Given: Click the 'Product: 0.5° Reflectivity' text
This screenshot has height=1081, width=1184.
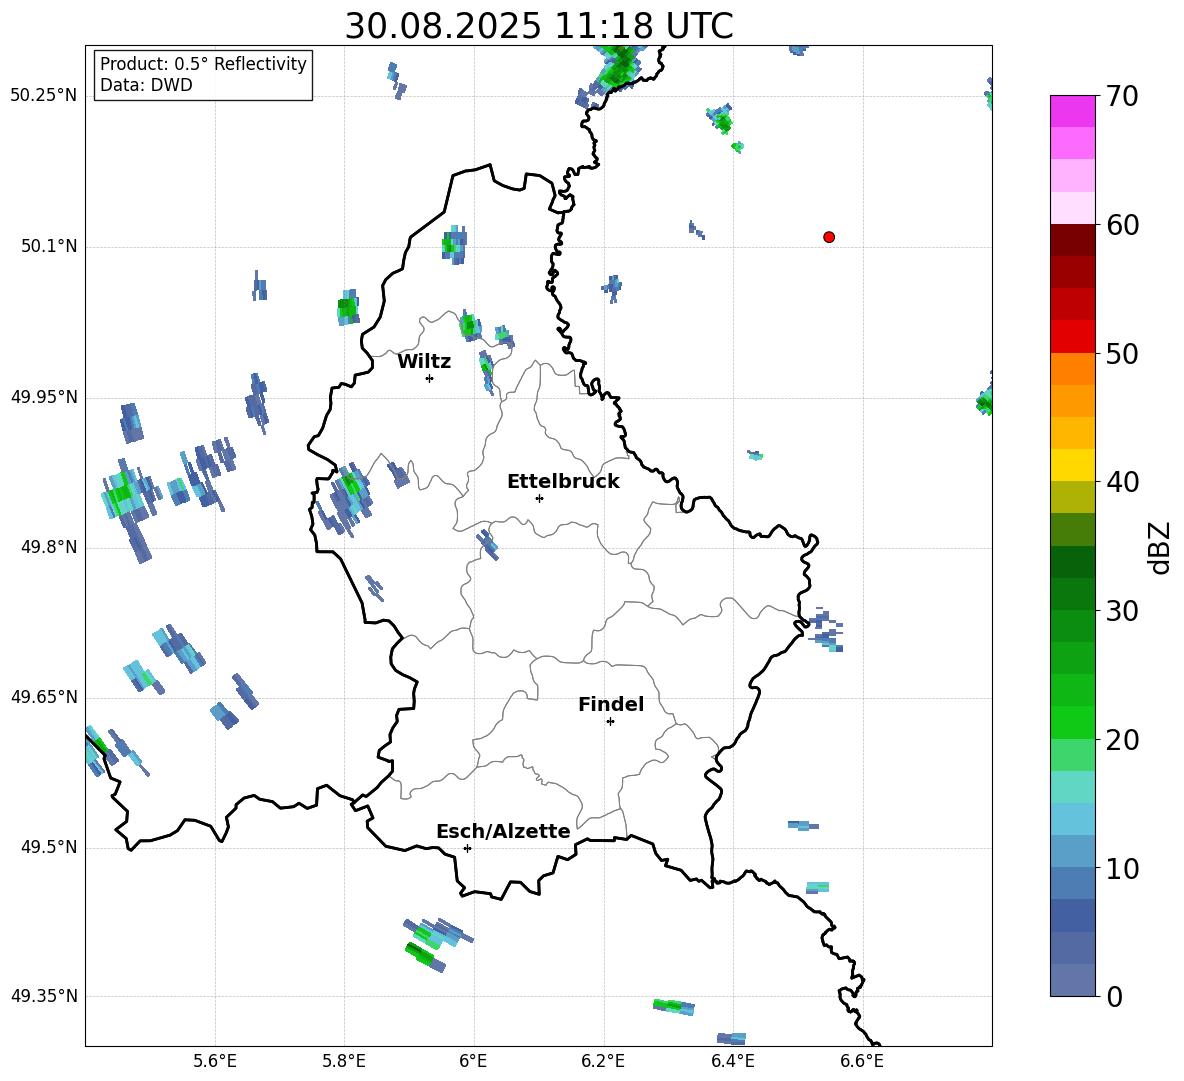Looking at the screenshot, I should click(x=203, y=64).
